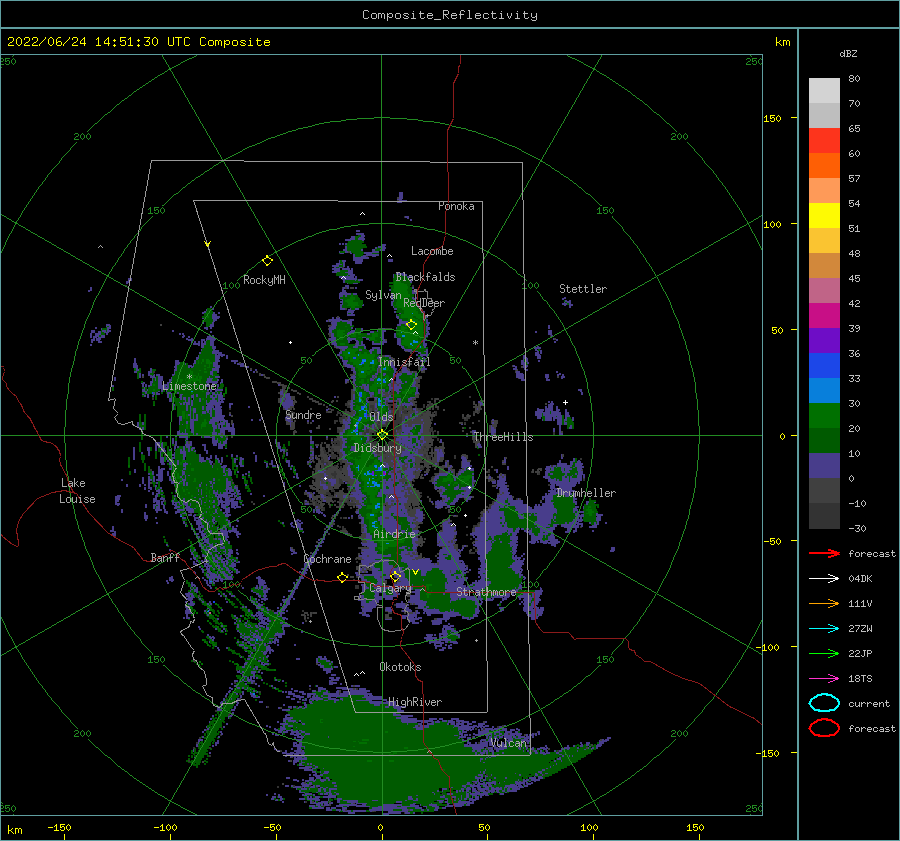
Task: Select the yellow 51-54 dBZ swatch
Action: tap(824, 215)
